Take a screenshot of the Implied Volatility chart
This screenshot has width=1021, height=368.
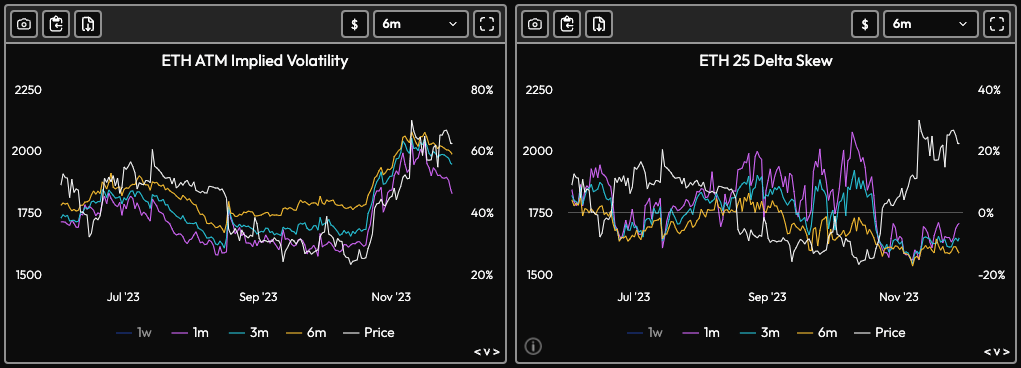tap(23, 24)
